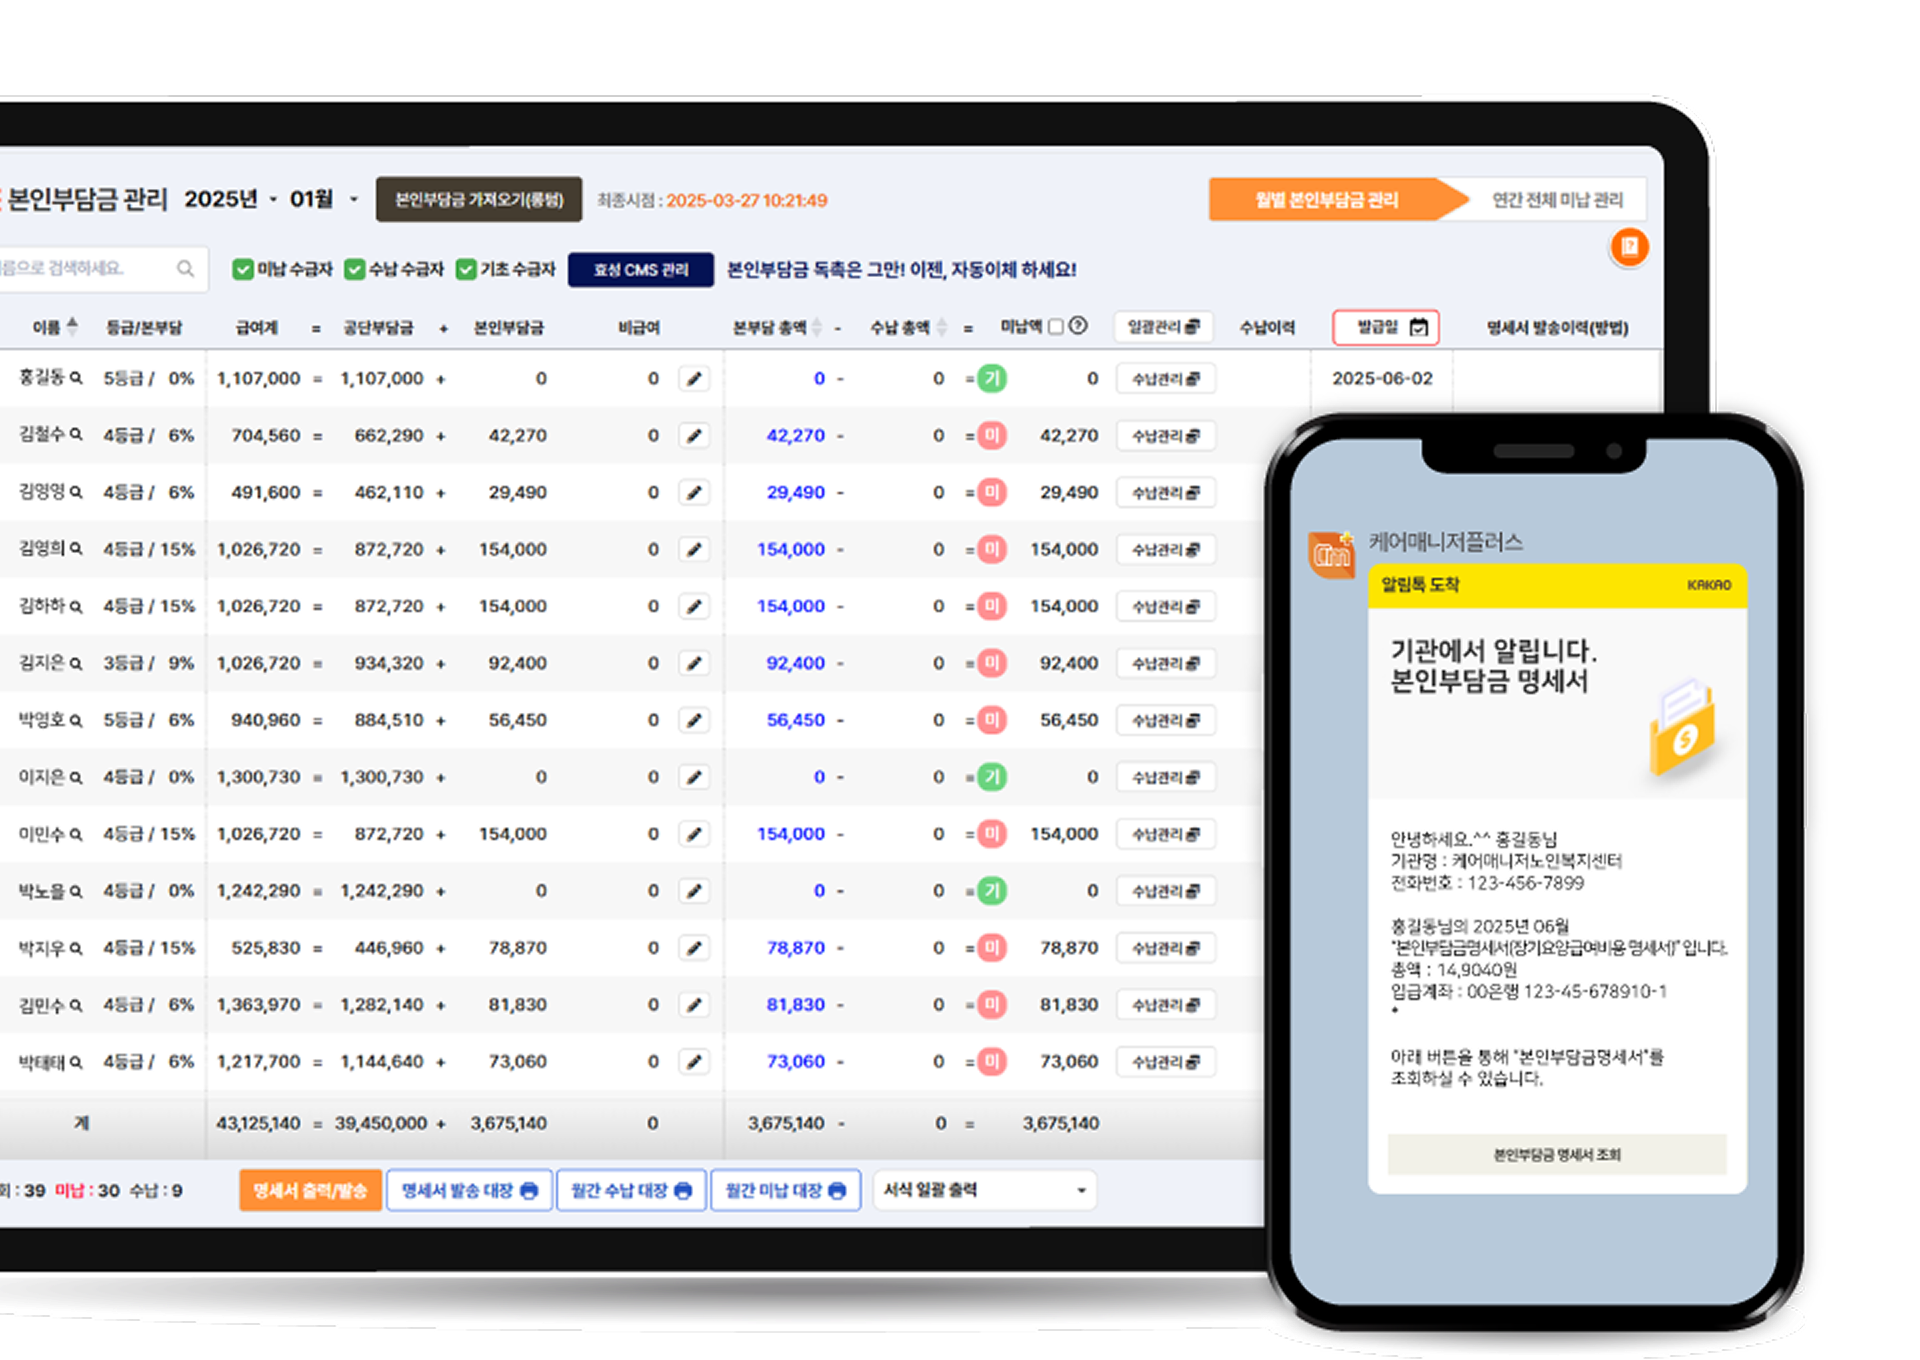Click the help question mark beside 미납액

pyautogui.click(x=1078, y=326)
